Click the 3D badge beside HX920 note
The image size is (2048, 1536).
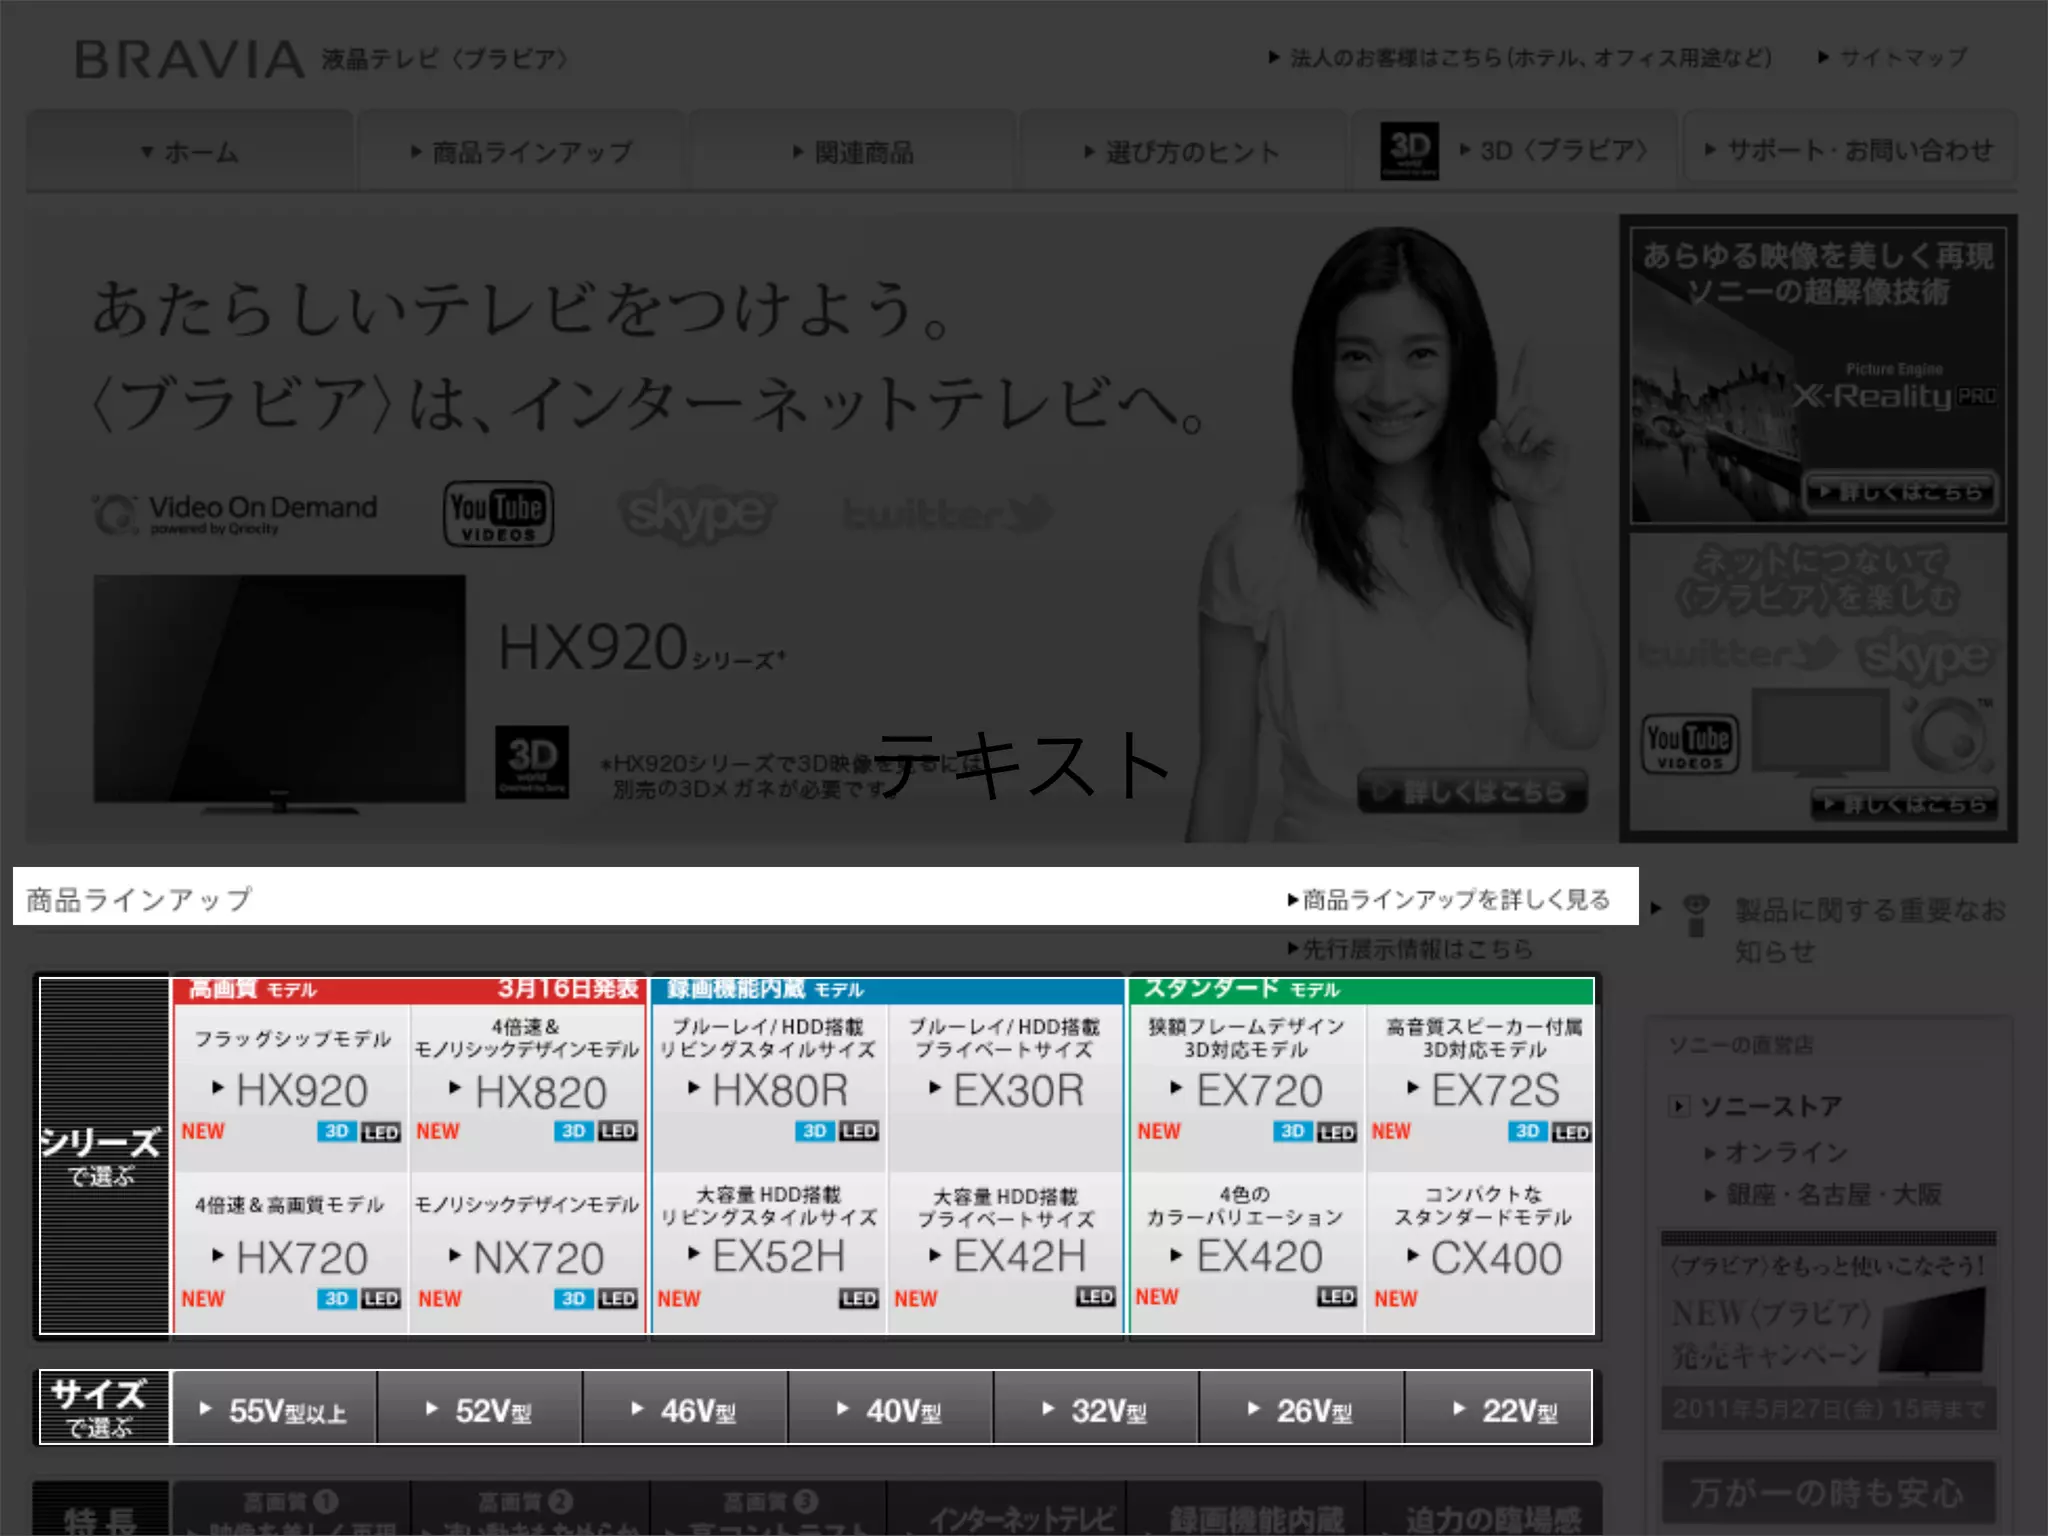tap(532, 761)
